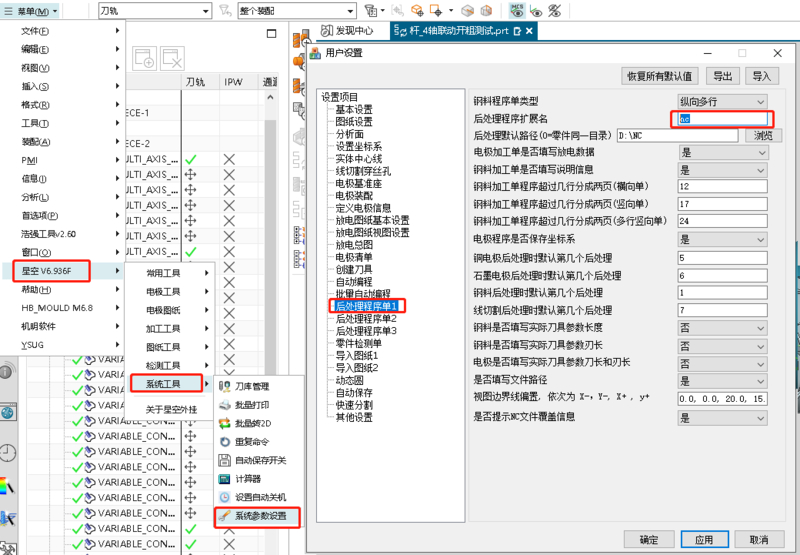Click the selection filter funnel icon
This screenshot has height=555, width=800.
click(x=225, y=11)
